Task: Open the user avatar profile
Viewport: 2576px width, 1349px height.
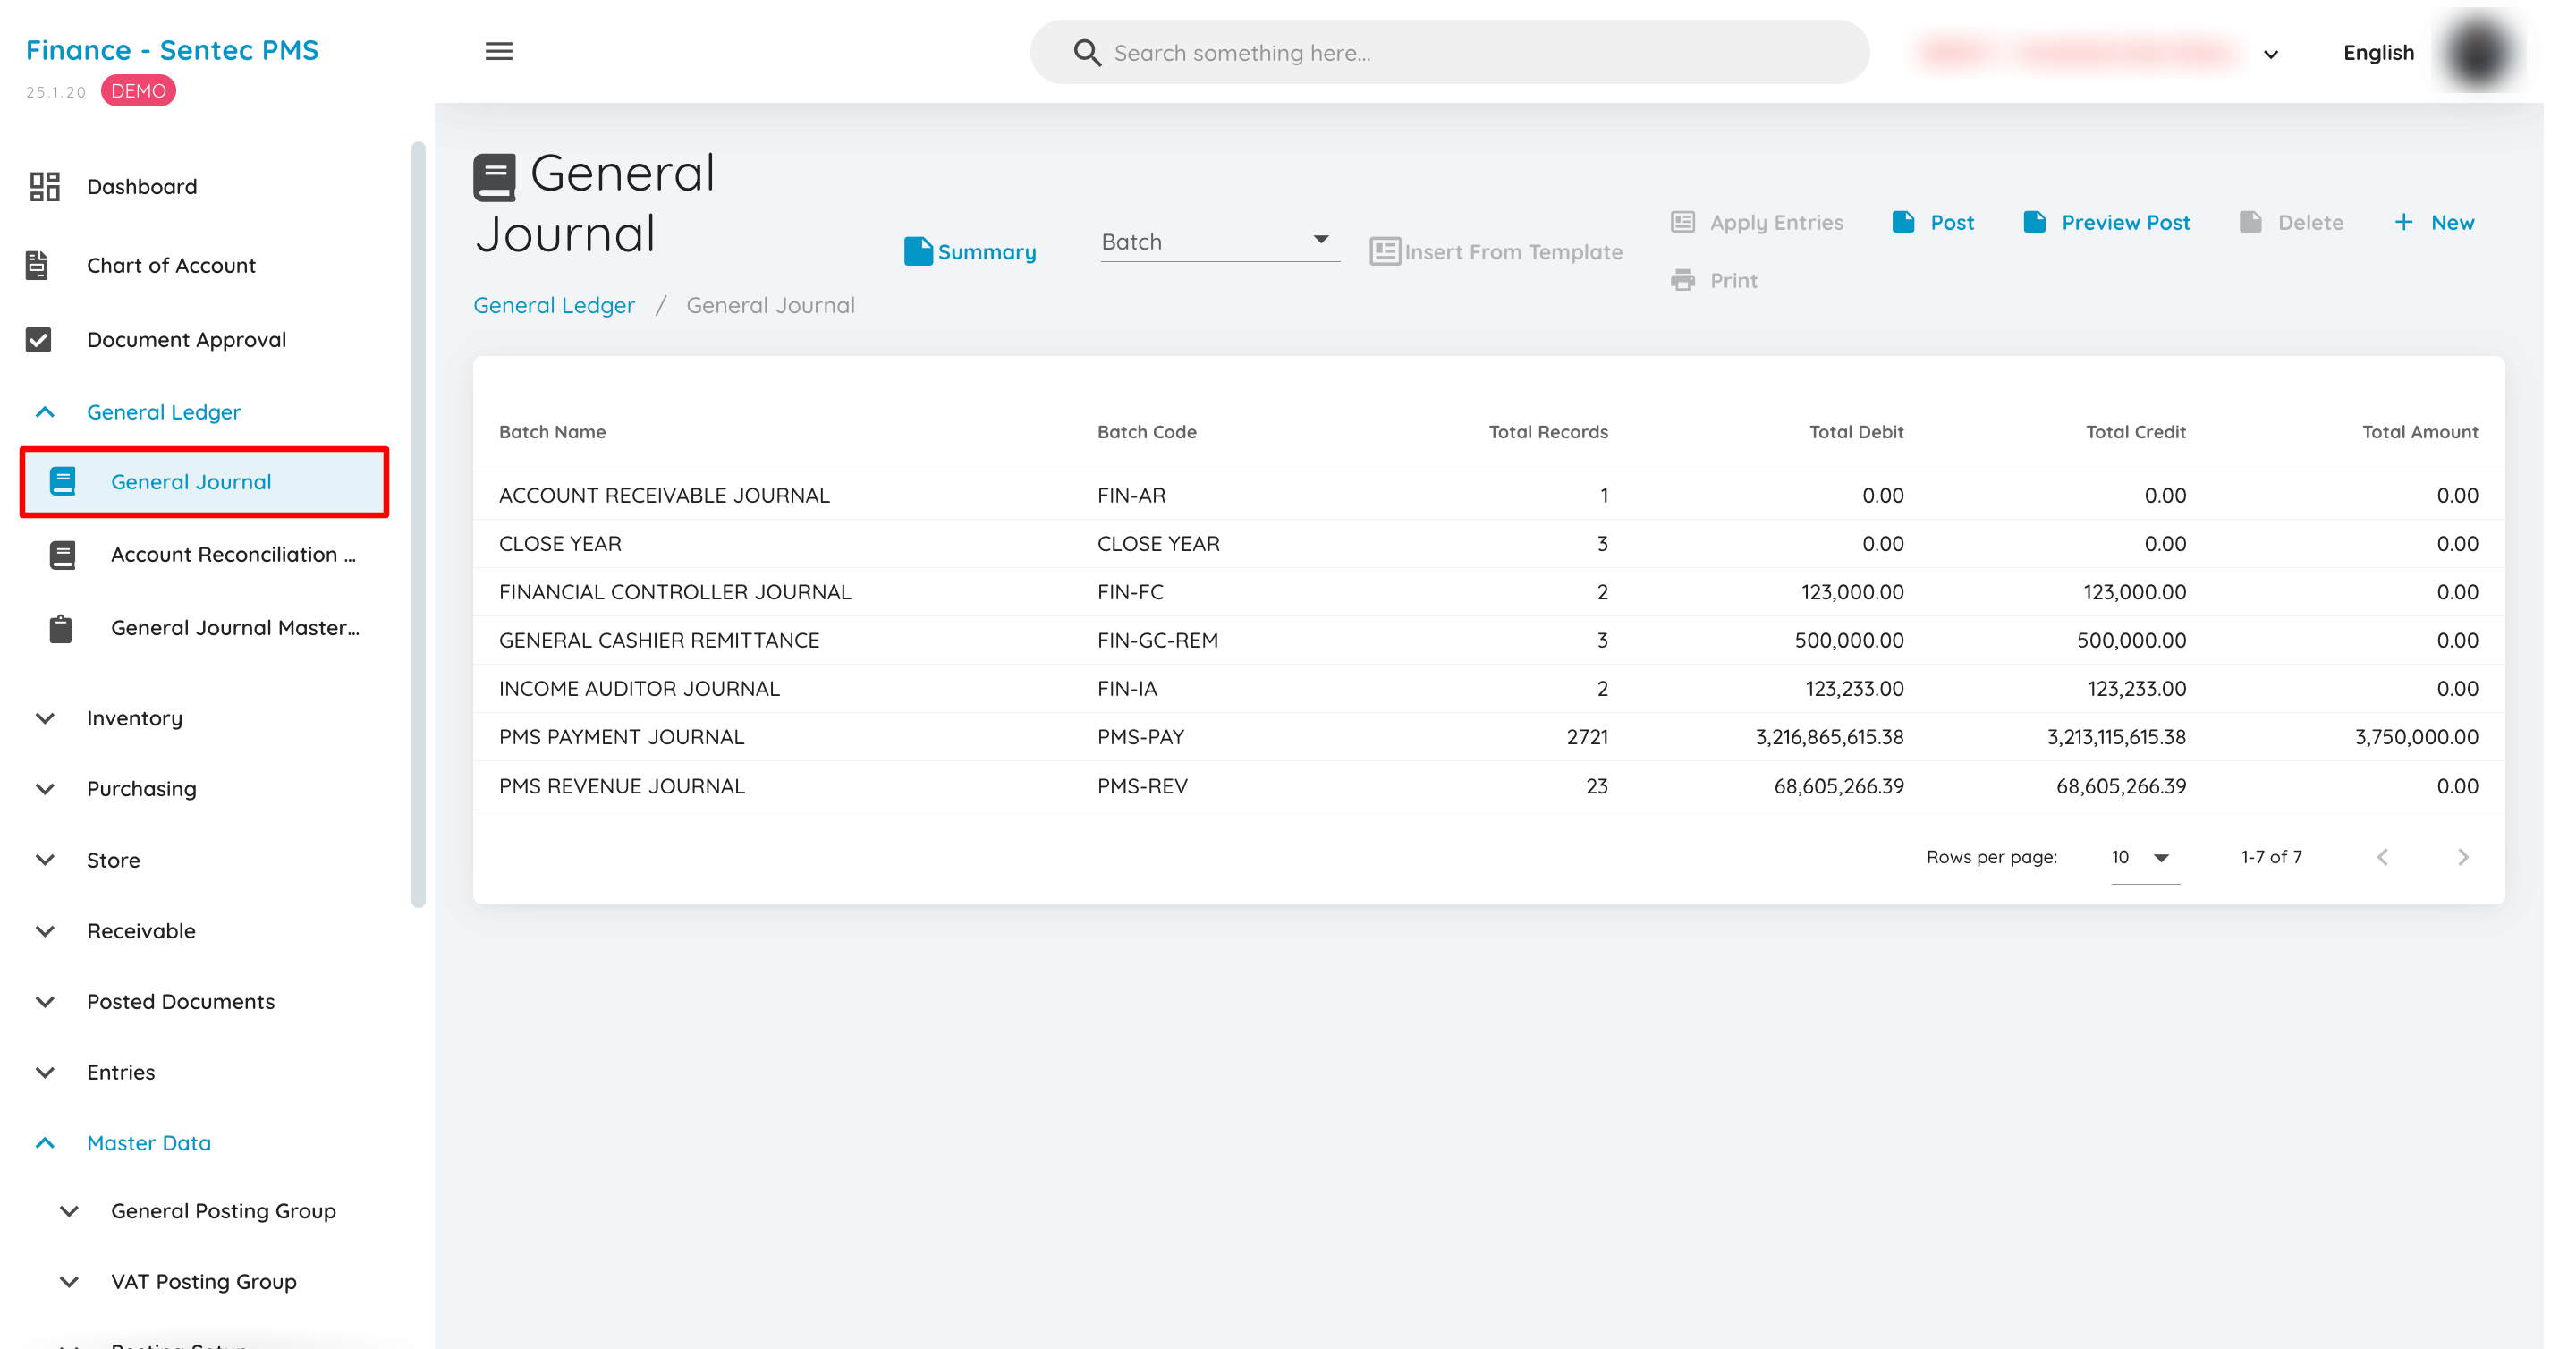Action: (2479, 52)
